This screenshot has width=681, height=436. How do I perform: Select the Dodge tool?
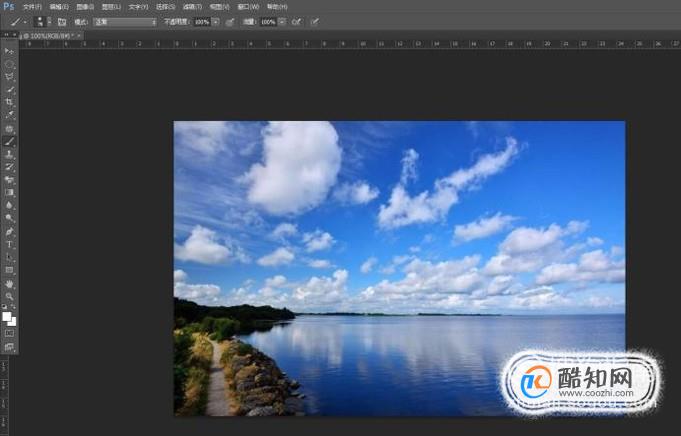pyautogui.click(x=9, y=218)
